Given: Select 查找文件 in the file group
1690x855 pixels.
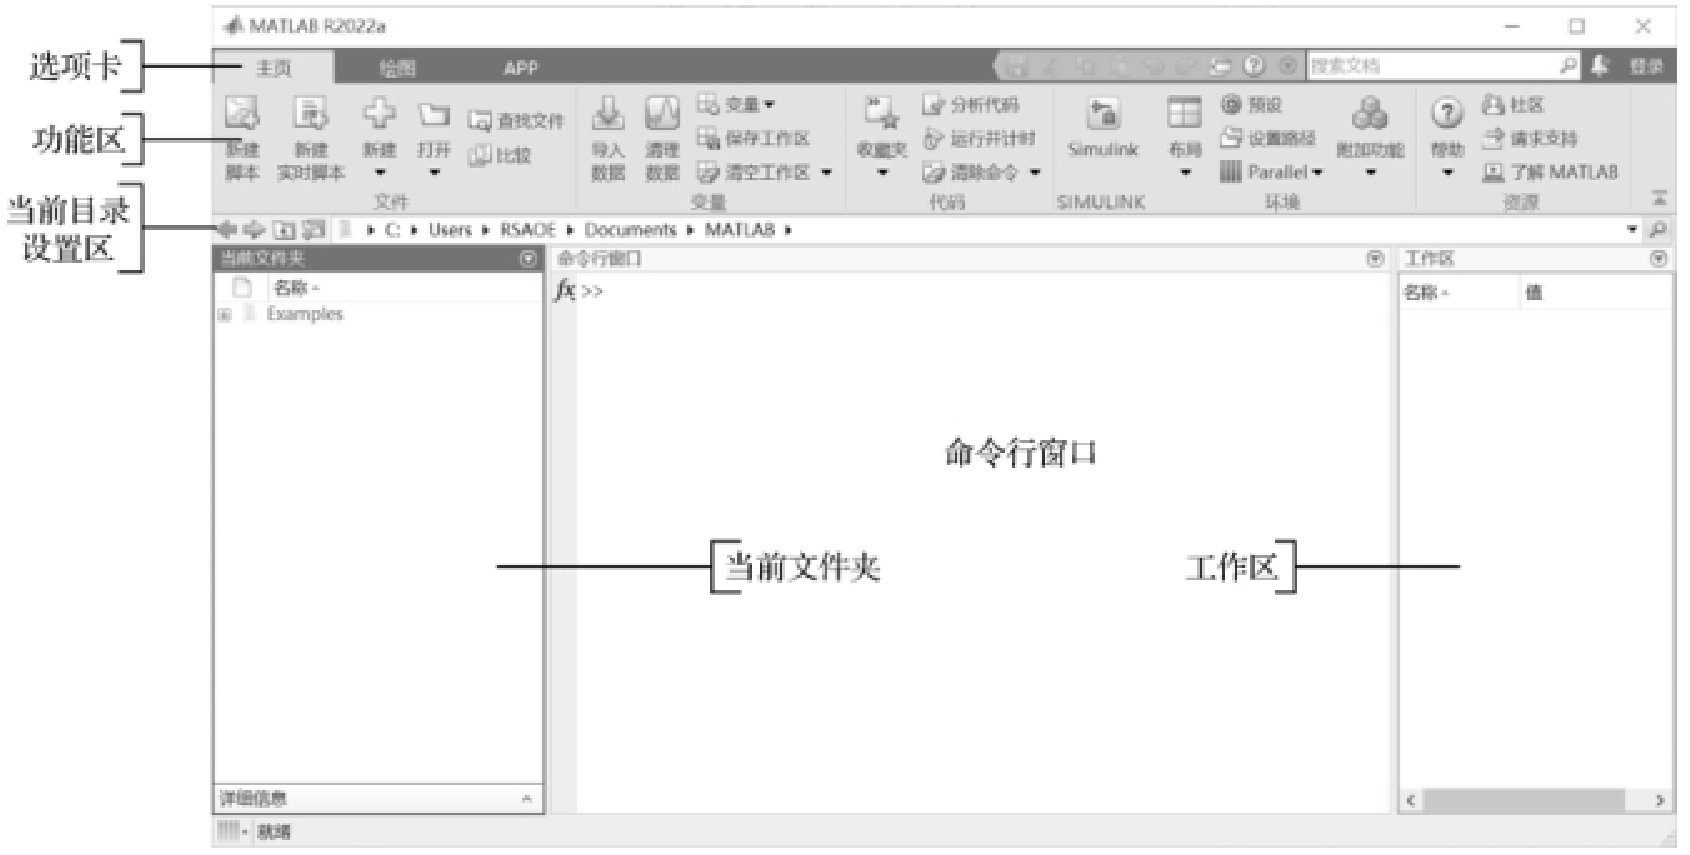Looking at the screenshot, I should (x=516, y=121).
